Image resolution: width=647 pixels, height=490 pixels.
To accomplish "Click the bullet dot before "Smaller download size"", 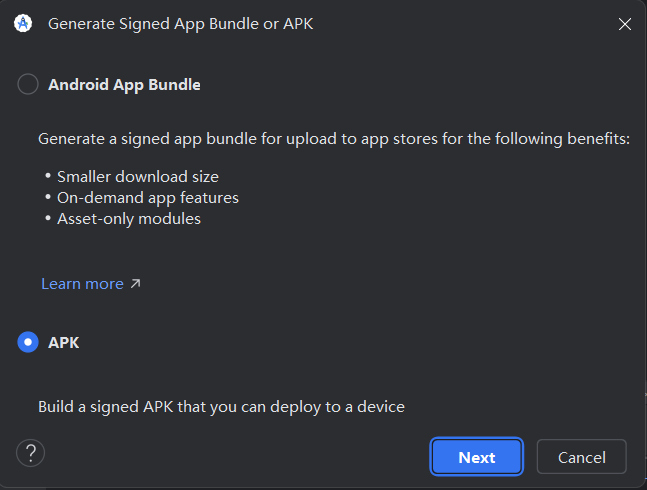I will coord(48,177).
